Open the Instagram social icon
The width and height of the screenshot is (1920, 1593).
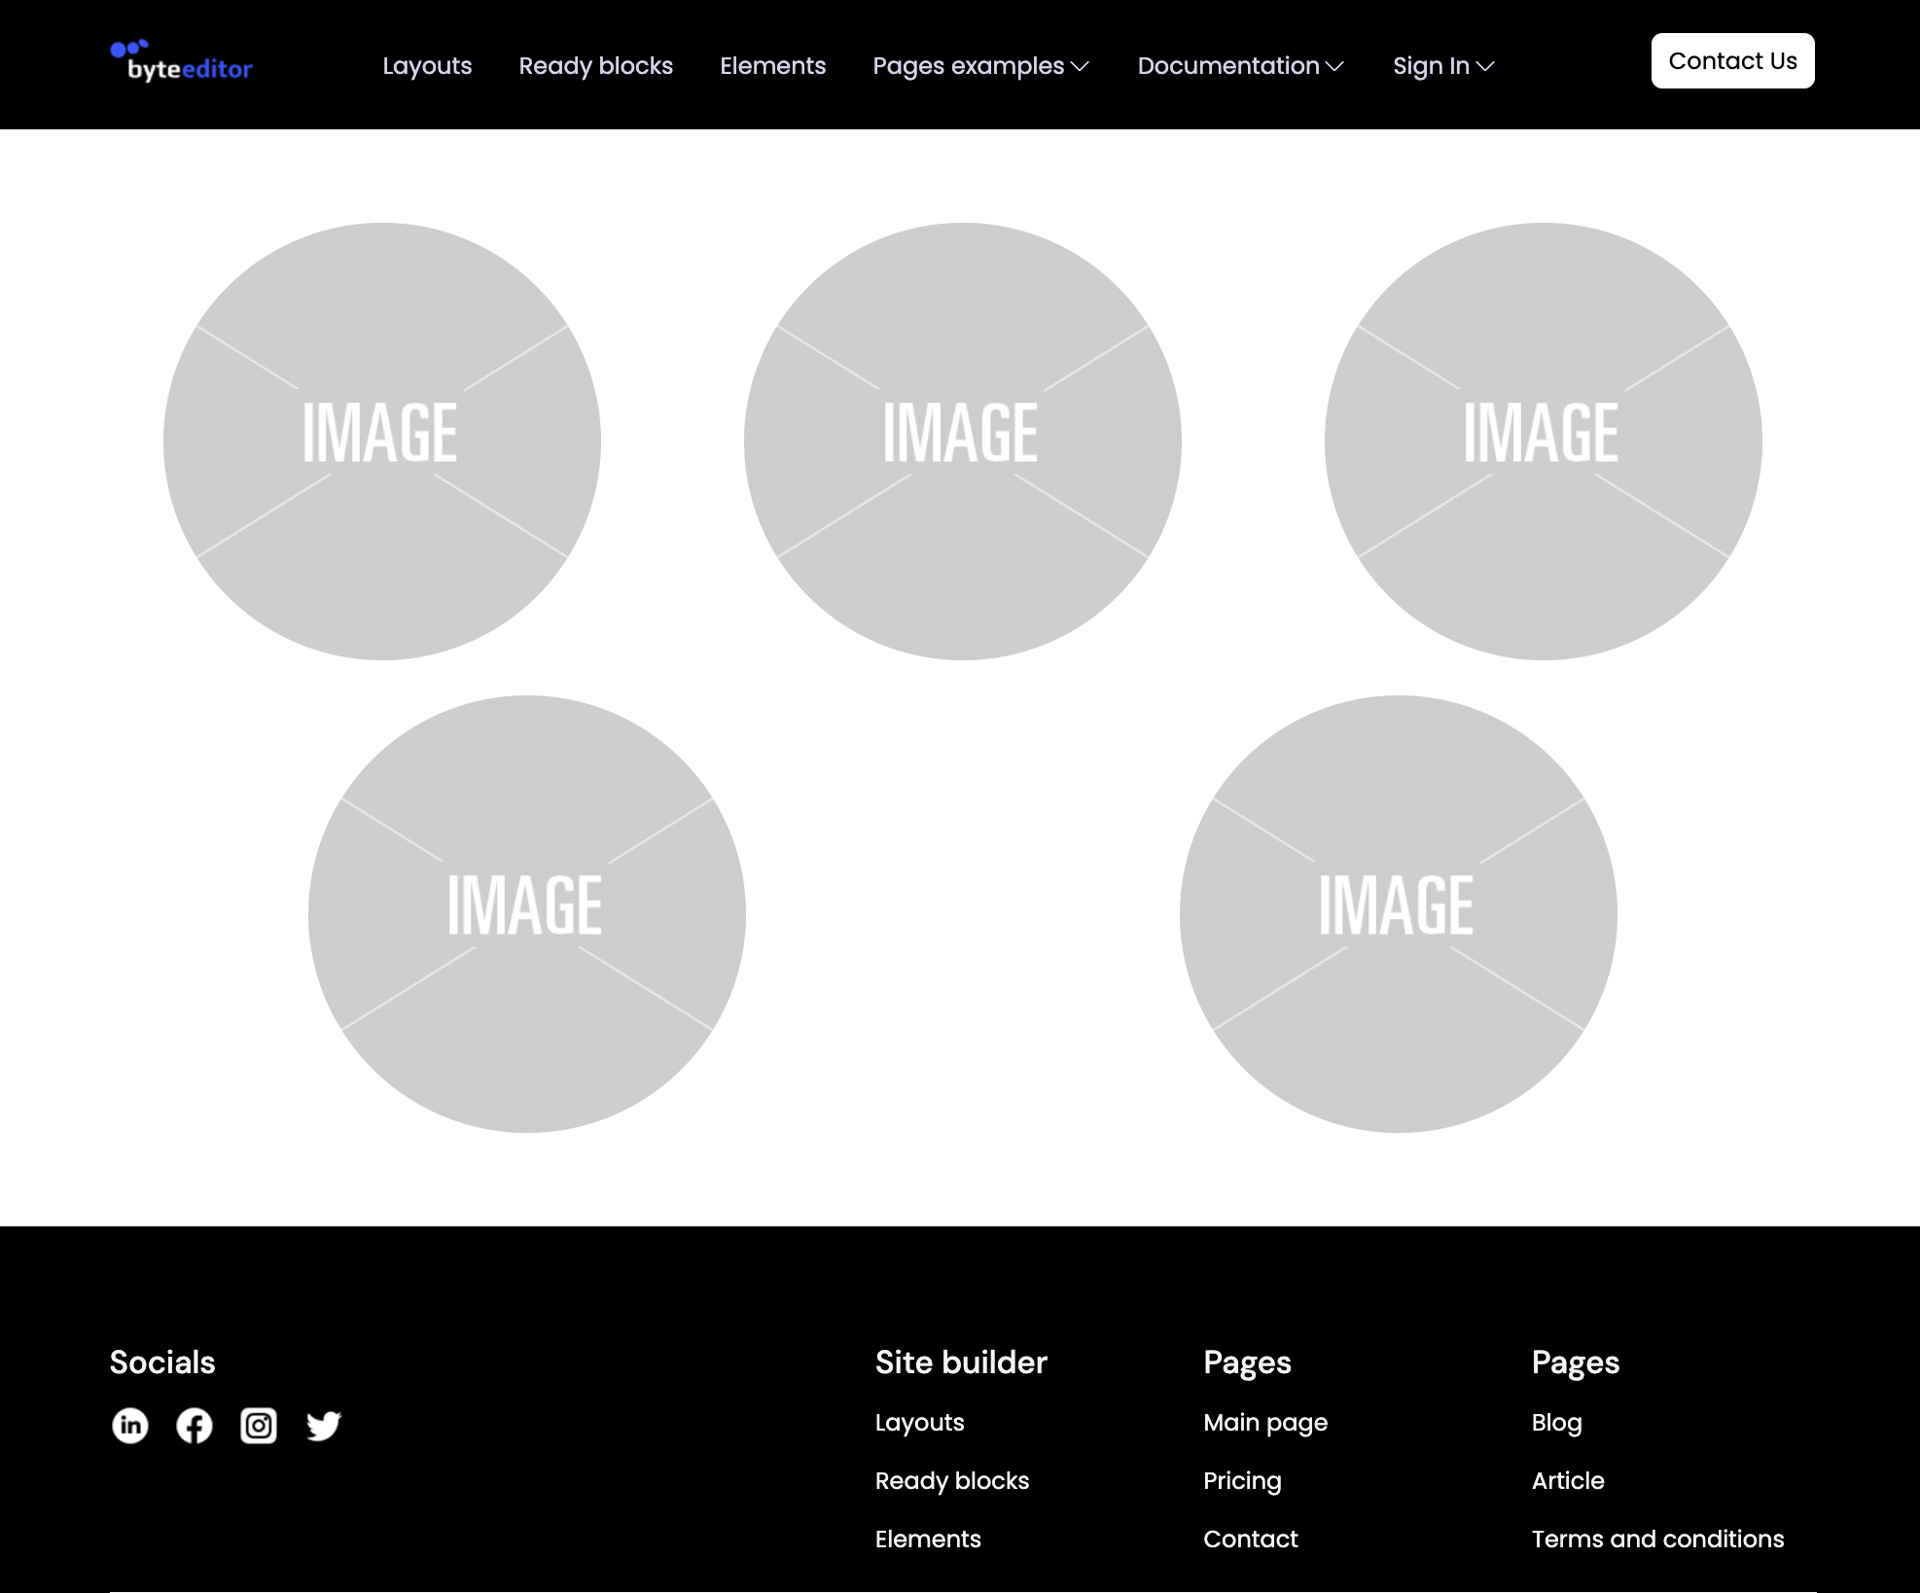click(x=259, y=1425)
